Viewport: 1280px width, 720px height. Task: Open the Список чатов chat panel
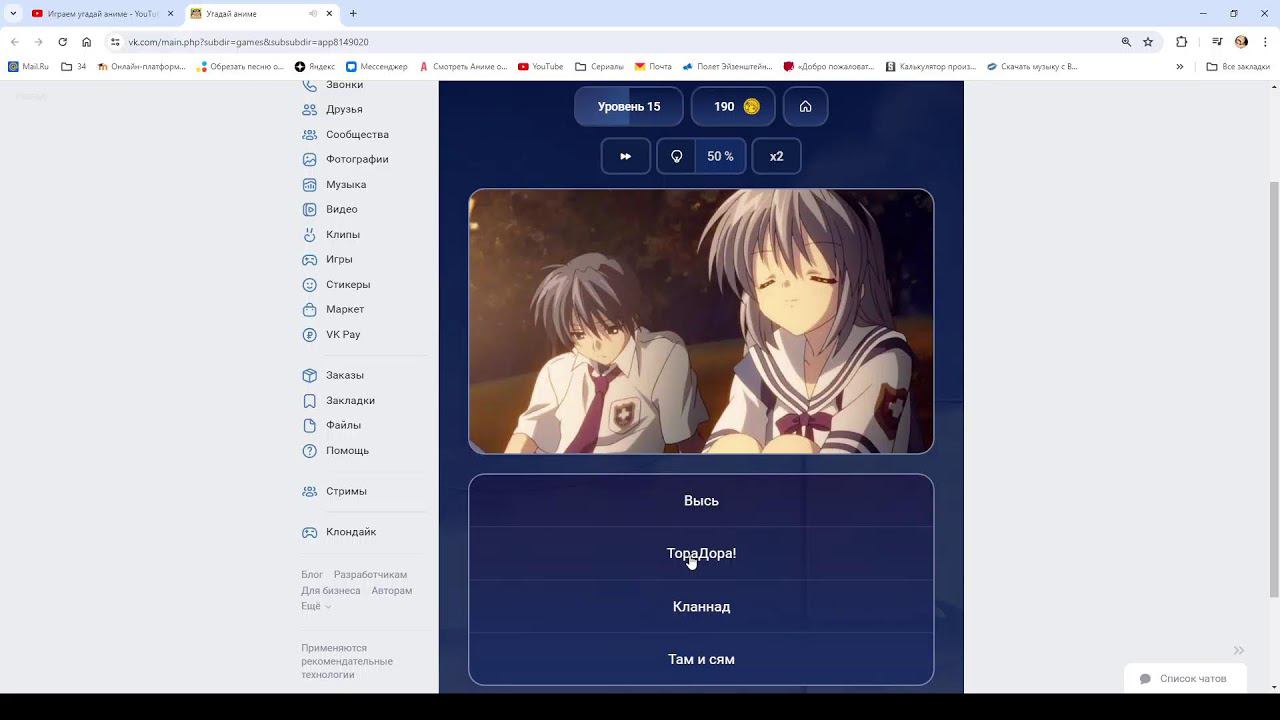click(1184, 678)
